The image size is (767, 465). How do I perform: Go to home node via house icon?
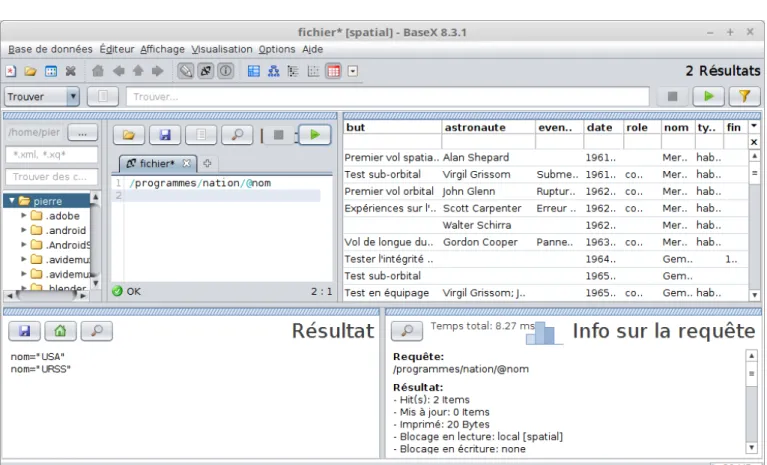(x=98, y=71)
